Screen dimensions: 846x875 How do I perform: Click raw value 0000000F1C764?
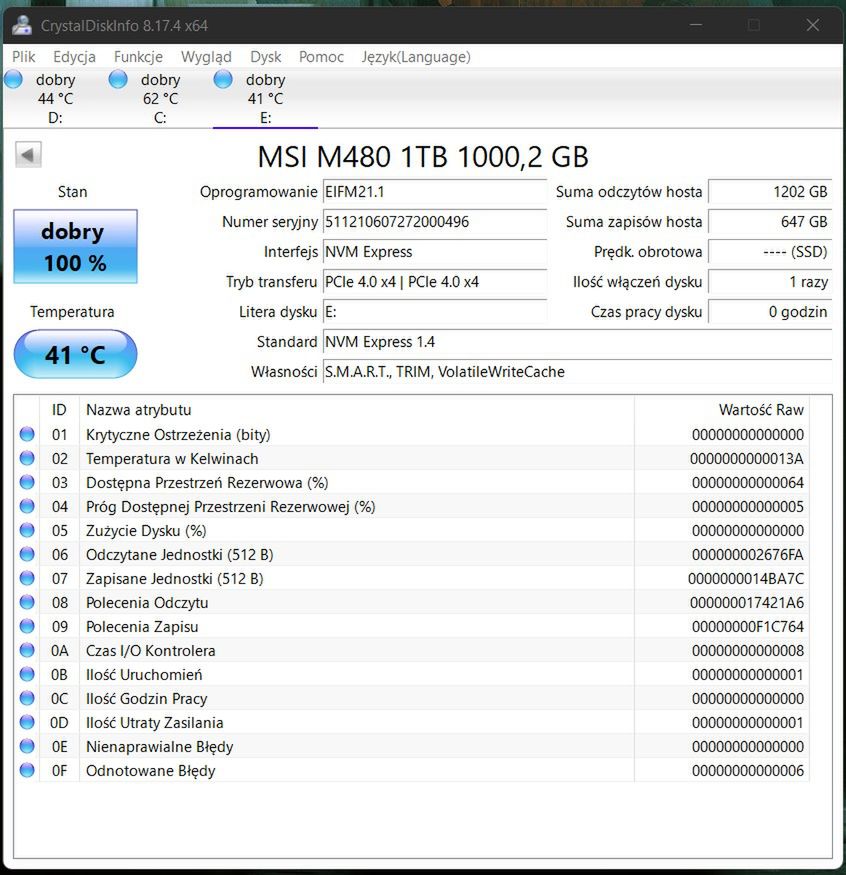748,627
